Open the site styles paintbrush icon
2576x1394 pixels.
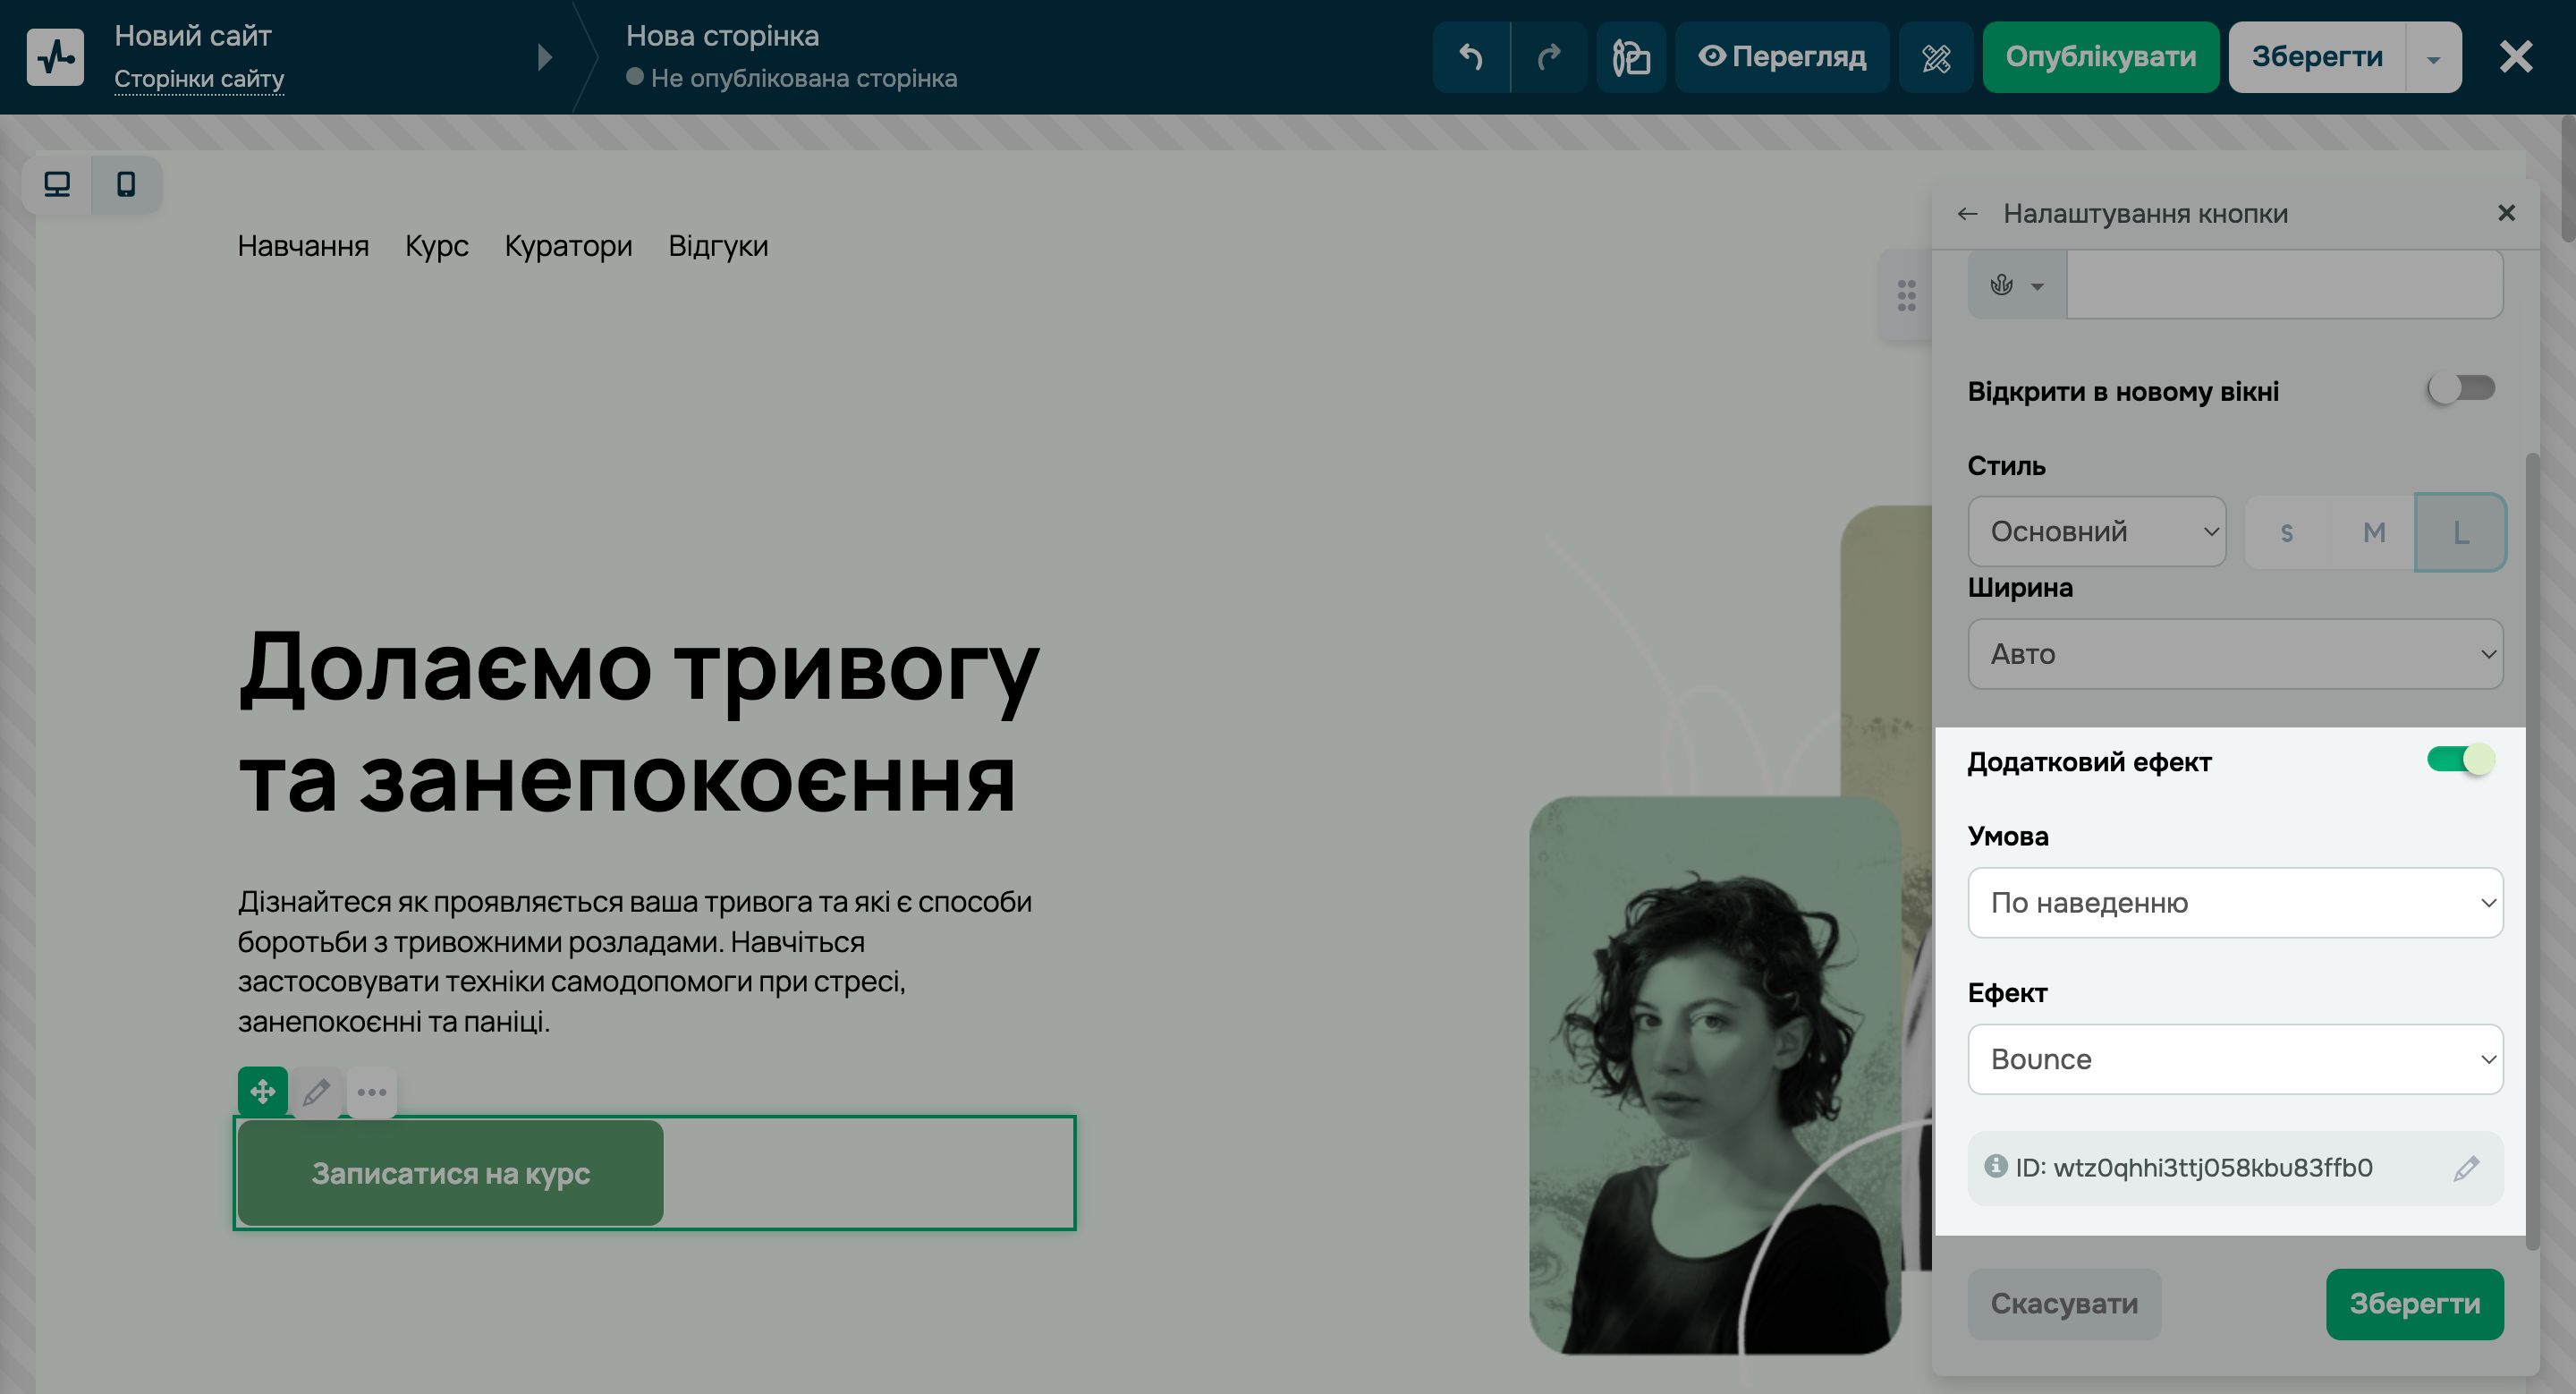click(1631, 57)
